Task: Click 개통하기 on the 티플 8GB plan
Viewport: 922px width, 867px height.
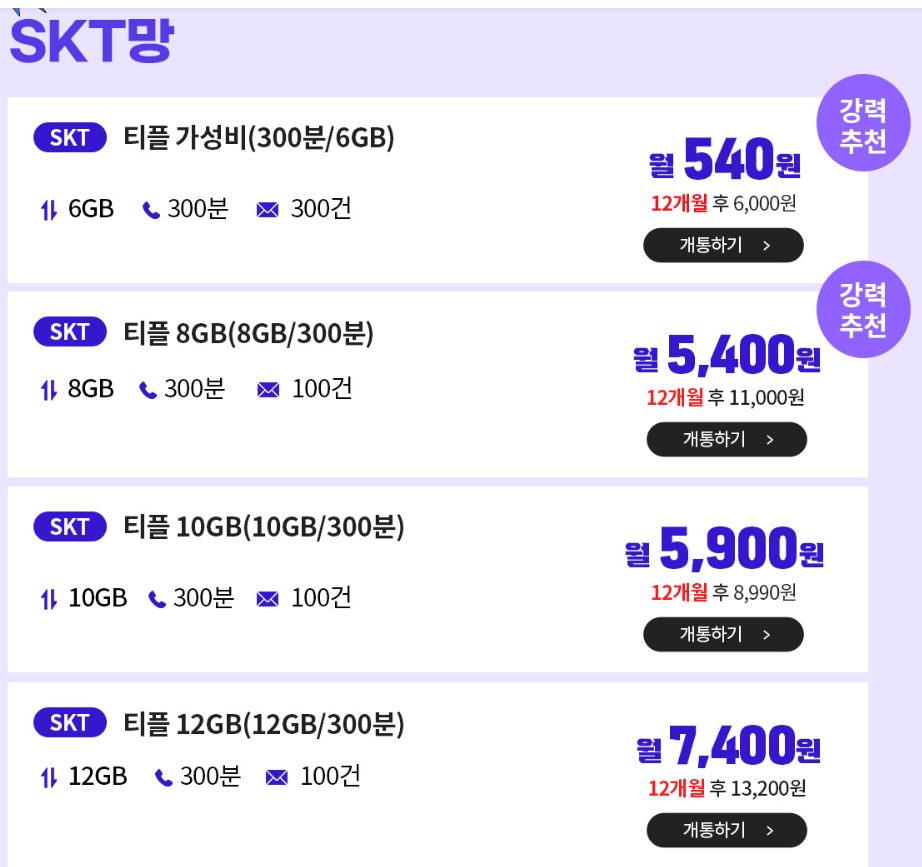Action: tap(727, 439)
